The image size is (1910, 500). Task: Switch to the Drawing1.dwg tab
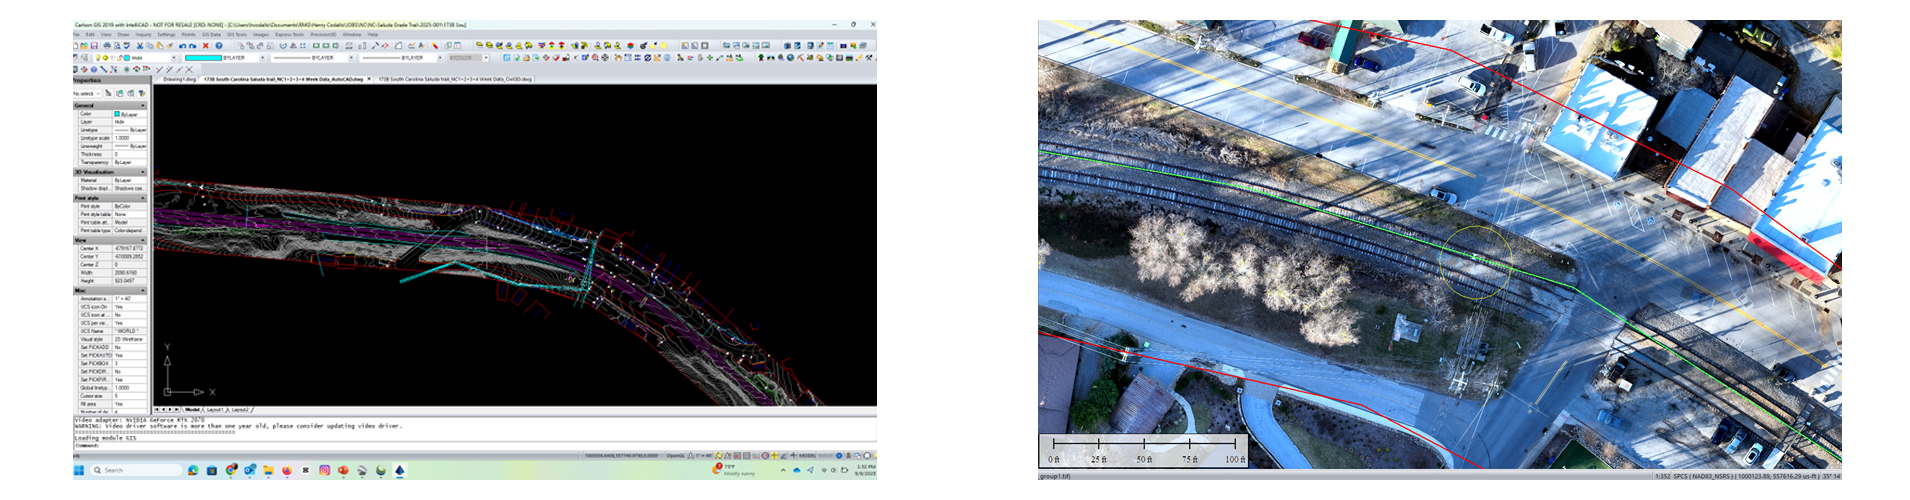click(x=180, y=79)
